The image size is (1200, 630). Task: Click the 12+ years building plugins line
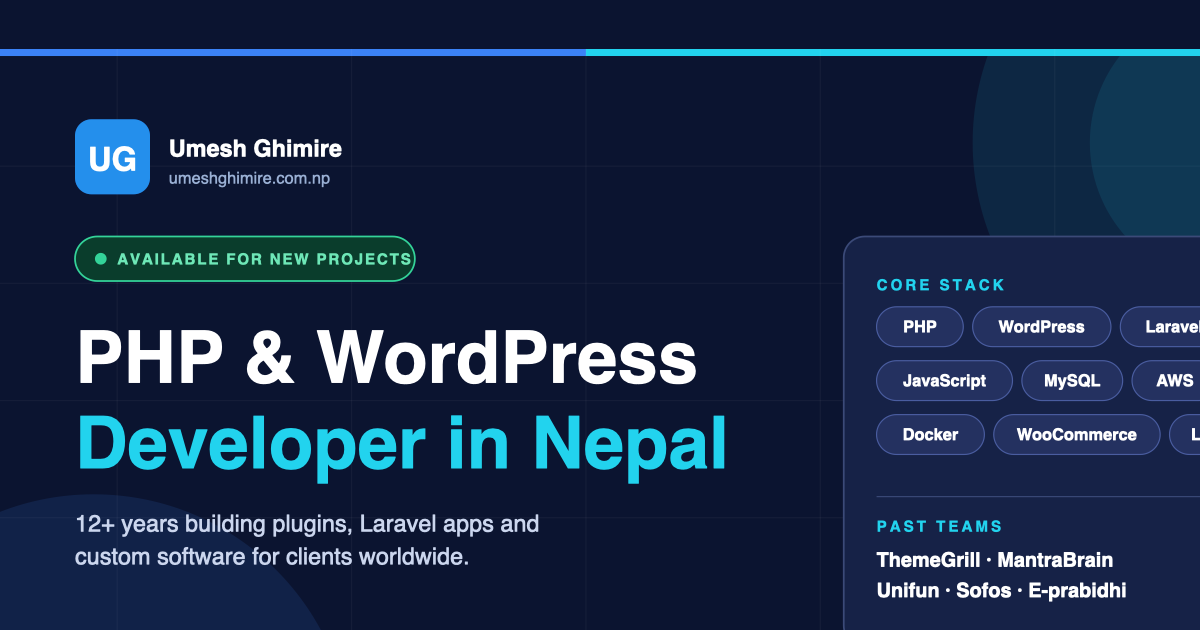tap(307, 524)
